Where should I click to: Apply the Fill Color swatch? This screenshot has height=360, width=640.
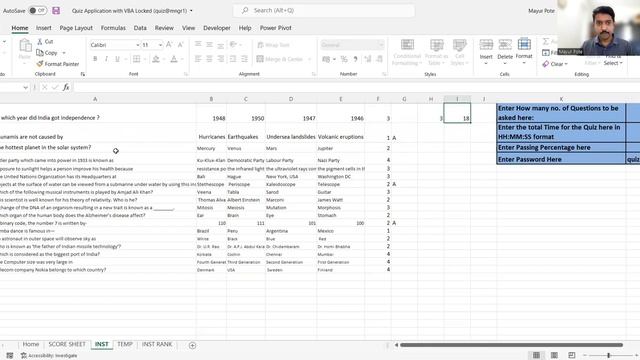coord(156,59)
